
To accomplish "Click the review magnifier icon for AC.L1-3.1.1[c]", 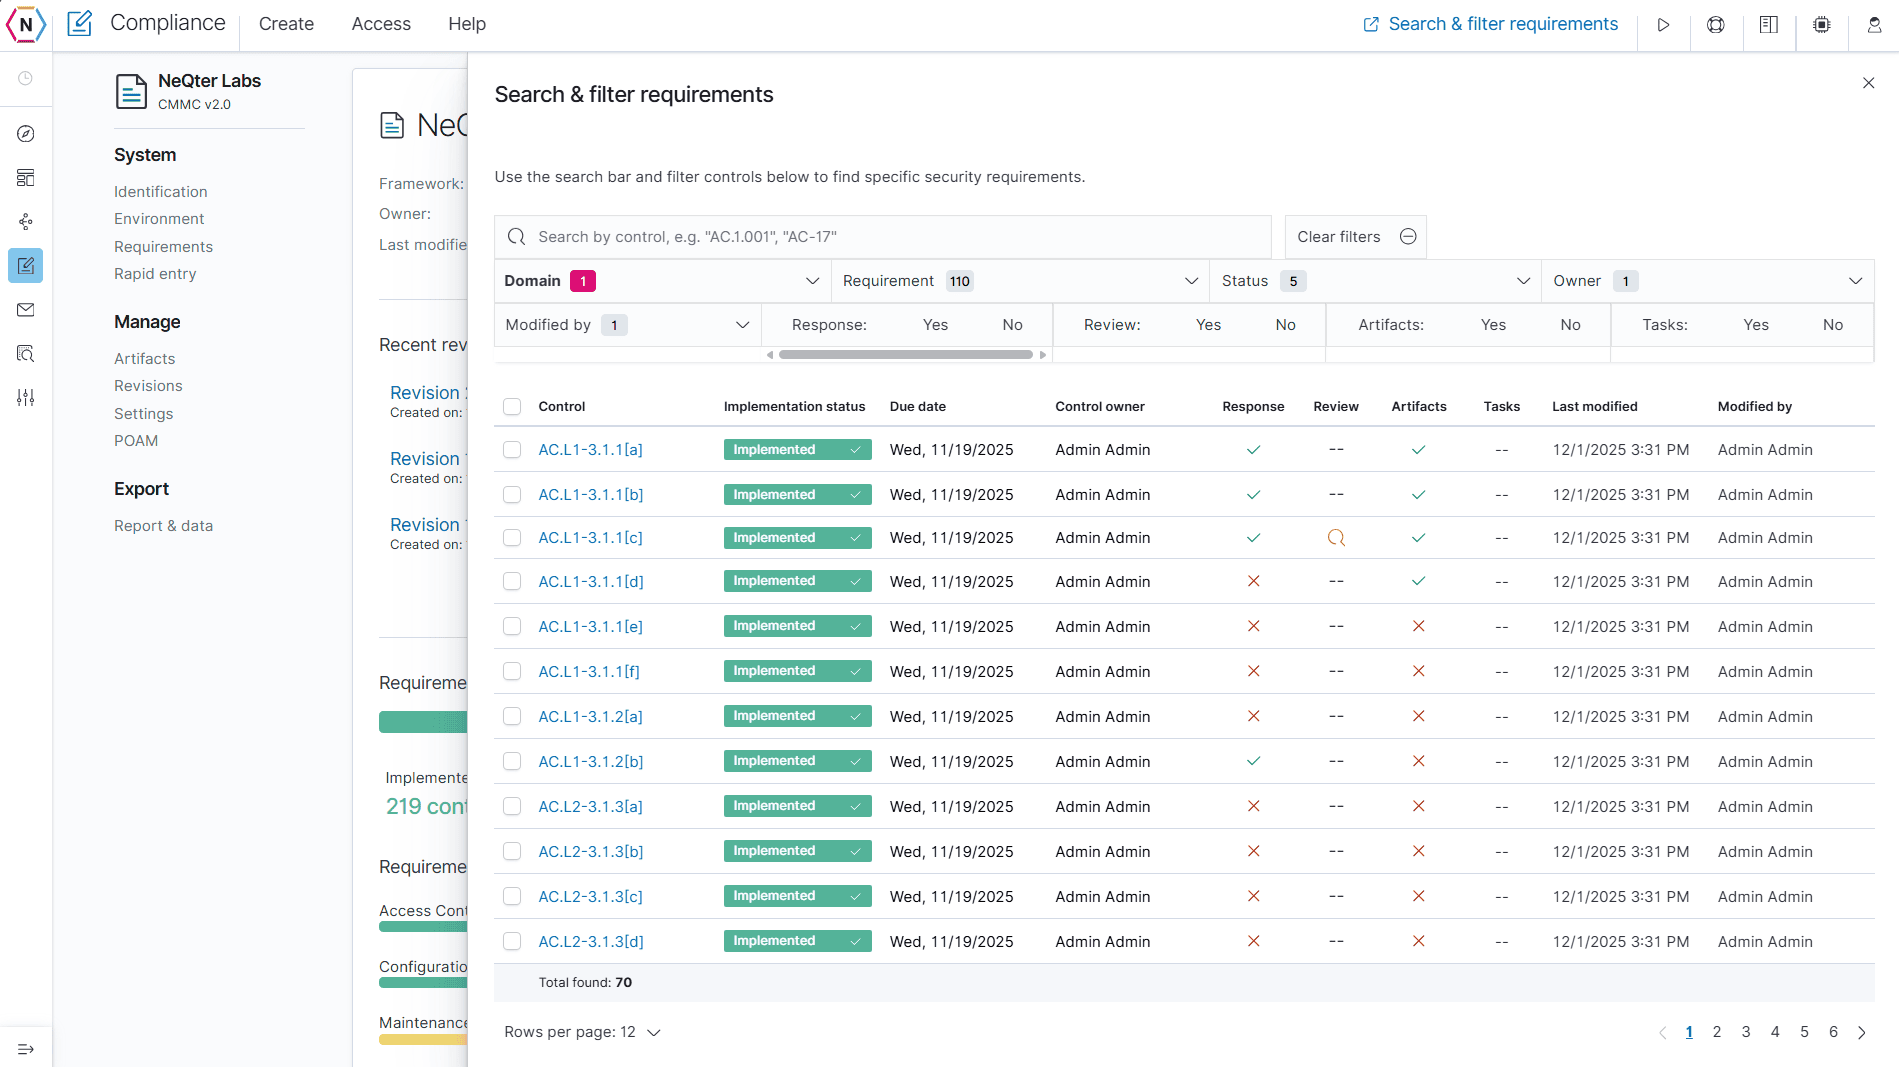I will [1335, 538].
